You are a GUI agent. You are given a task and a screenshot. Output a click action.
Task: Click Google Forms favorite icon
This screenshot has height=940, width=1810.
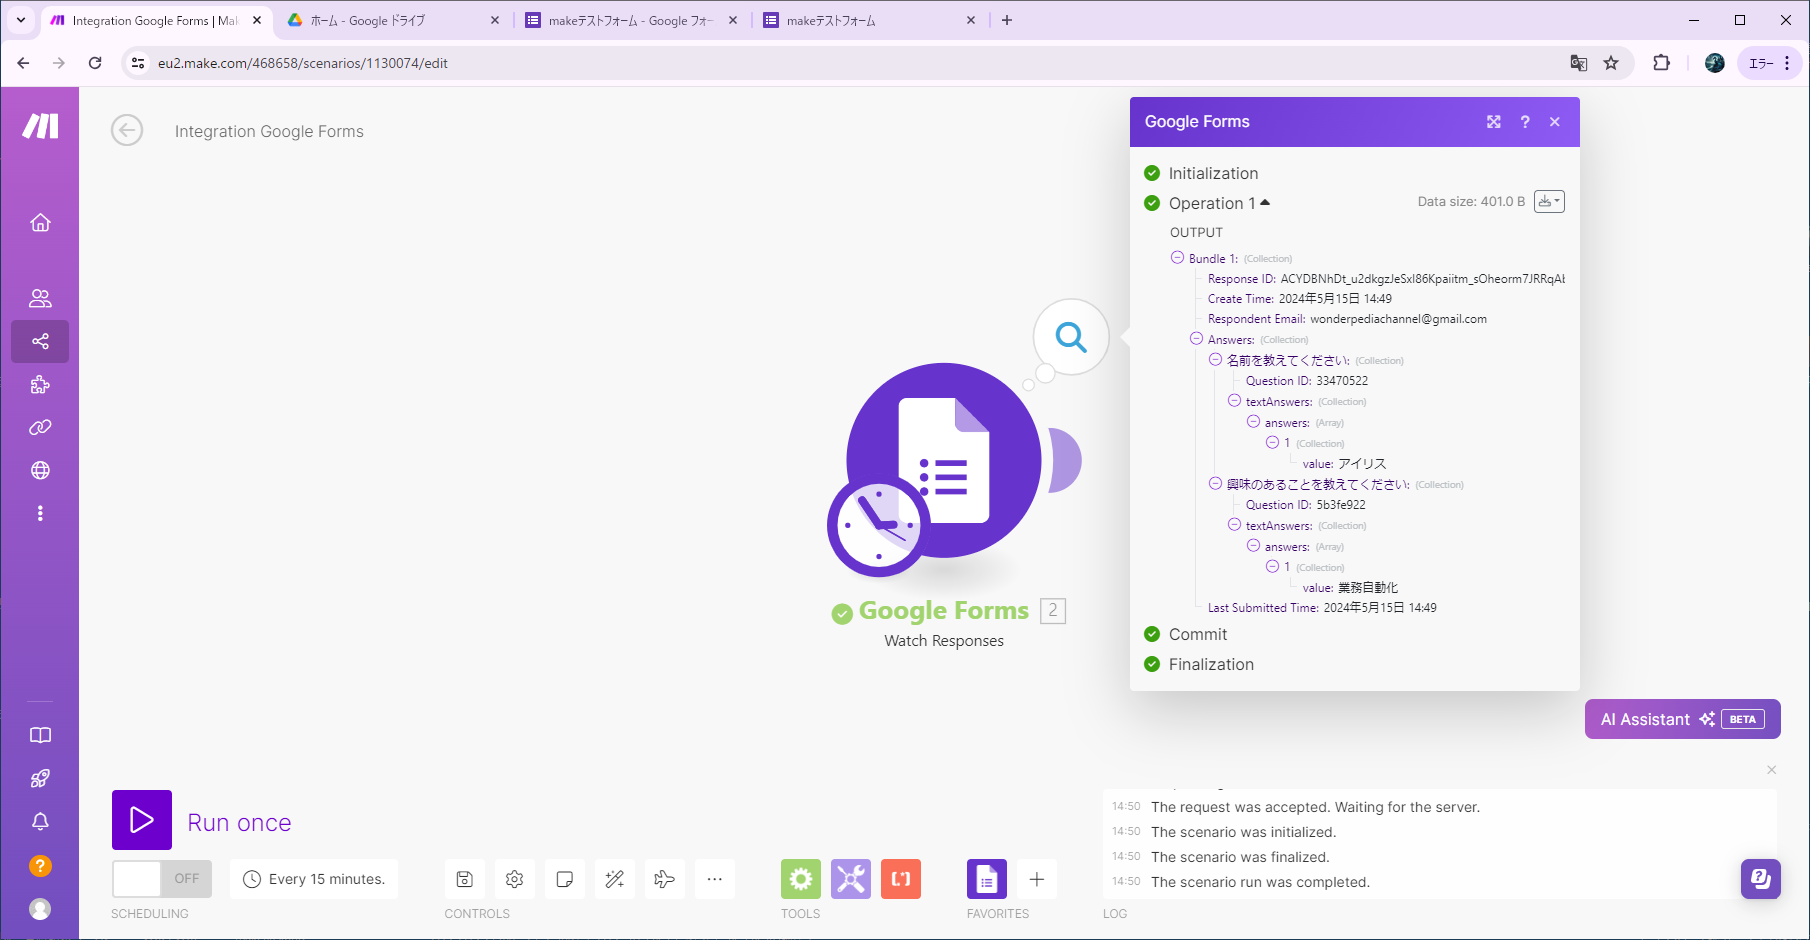987,879
